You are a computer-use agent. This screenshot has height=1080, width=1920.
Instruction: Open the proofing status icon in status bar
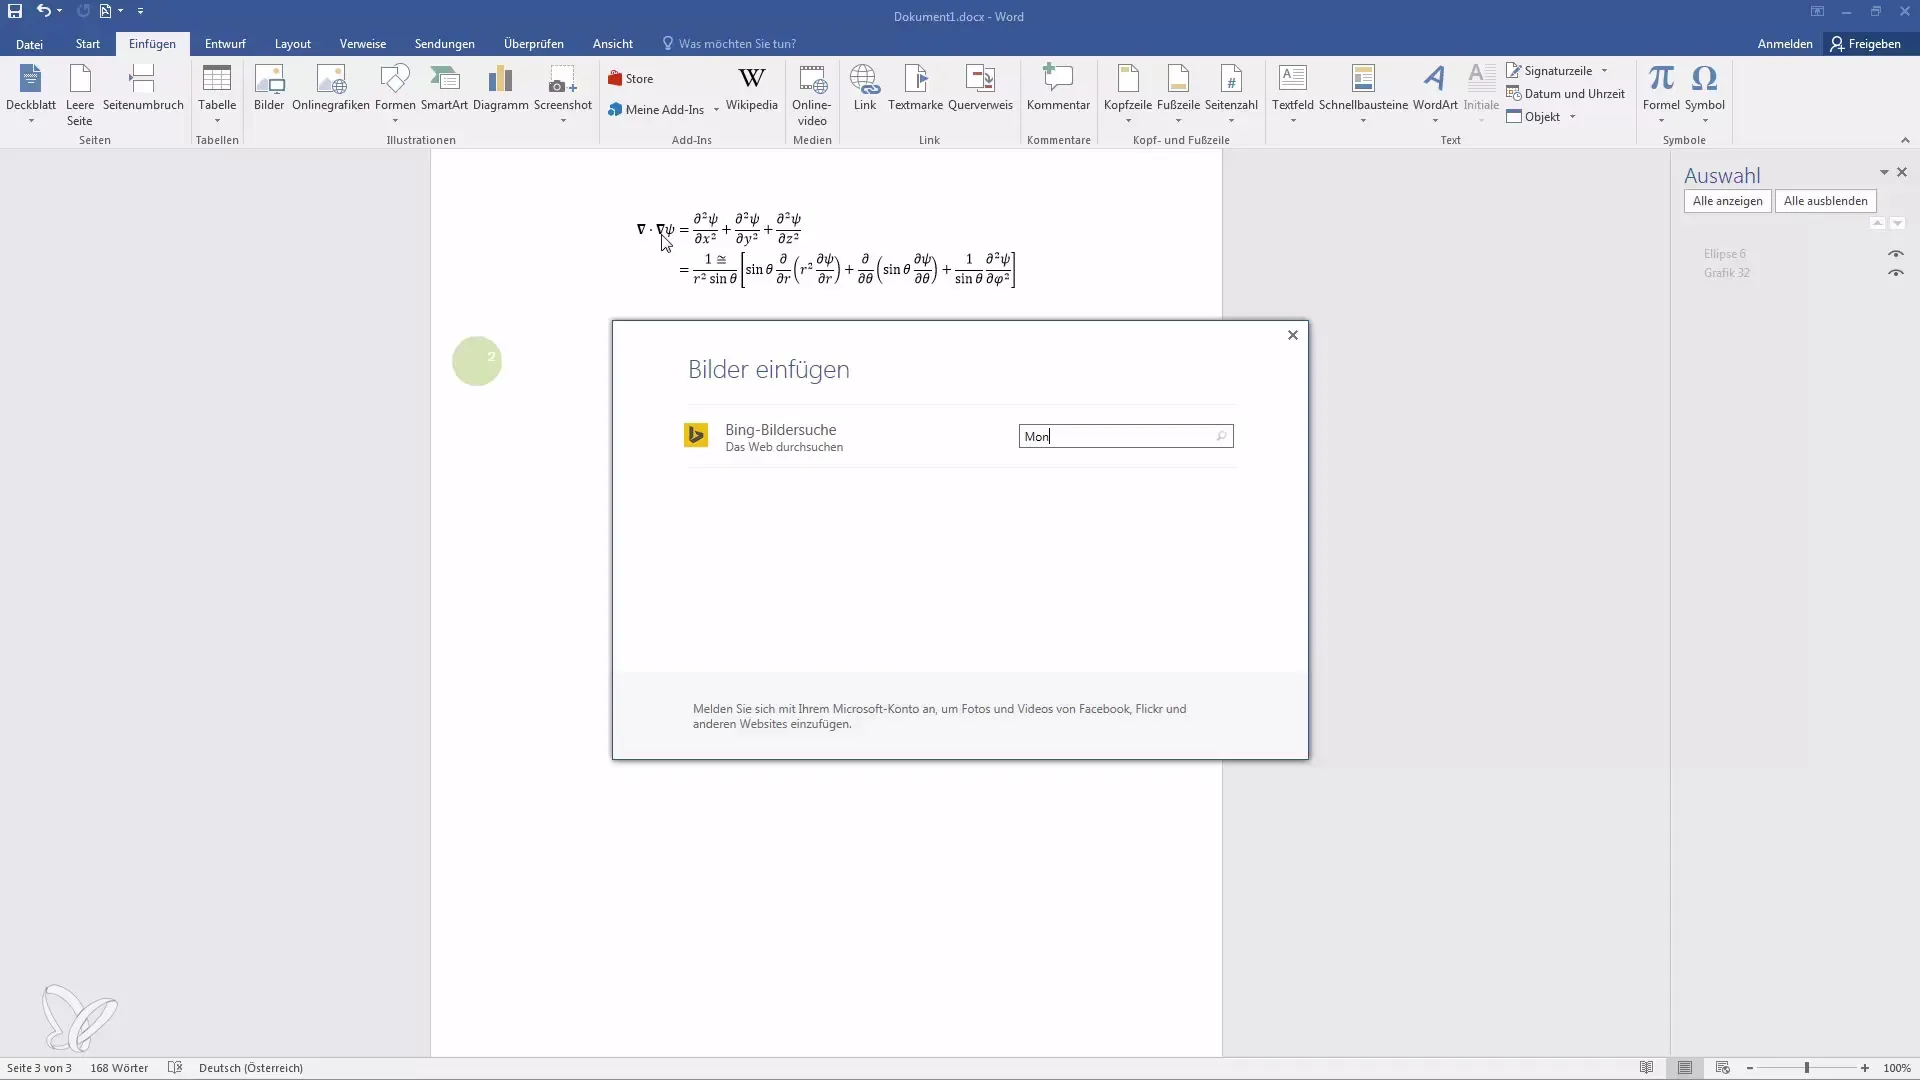tap(175, 1068)
